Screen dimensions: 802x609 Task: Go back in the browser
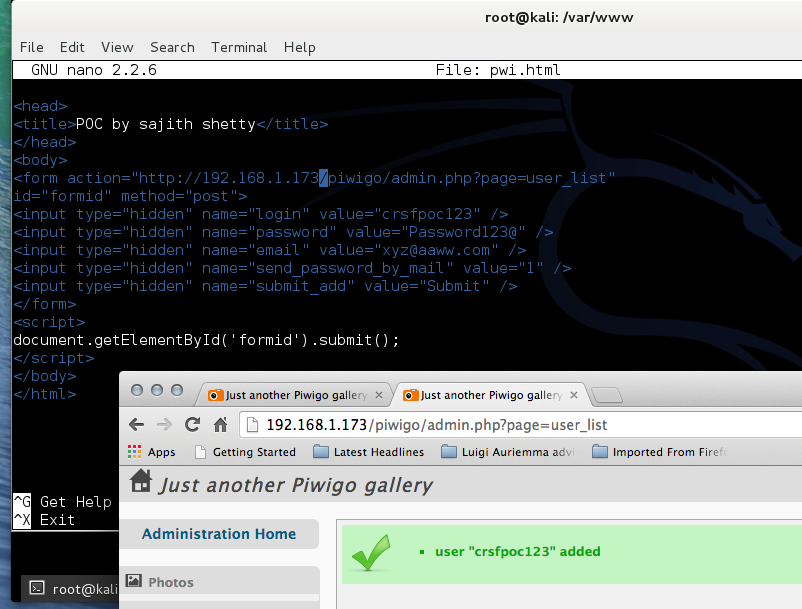click(137, 424)
